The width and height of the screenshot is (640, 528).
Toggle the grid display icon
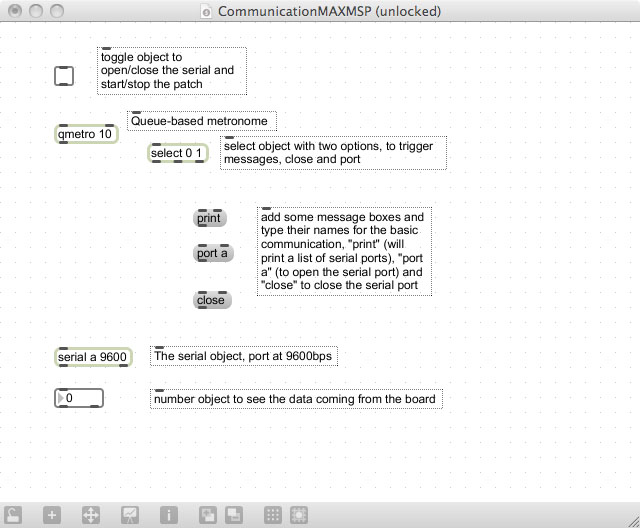point(272,515)
